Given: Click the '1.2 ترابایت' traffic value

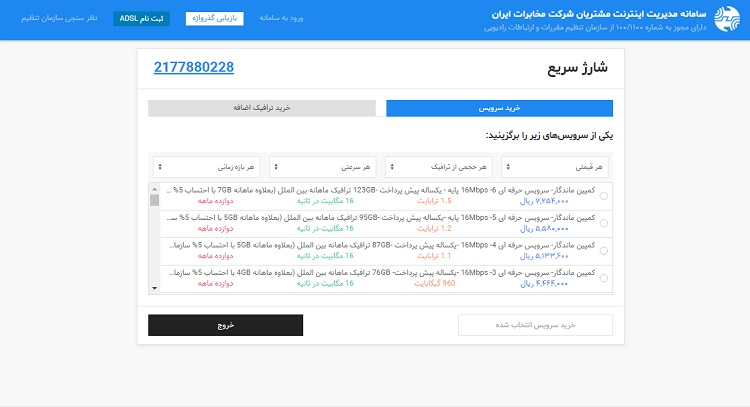Looking at the screenshot, I should (434, 229).
